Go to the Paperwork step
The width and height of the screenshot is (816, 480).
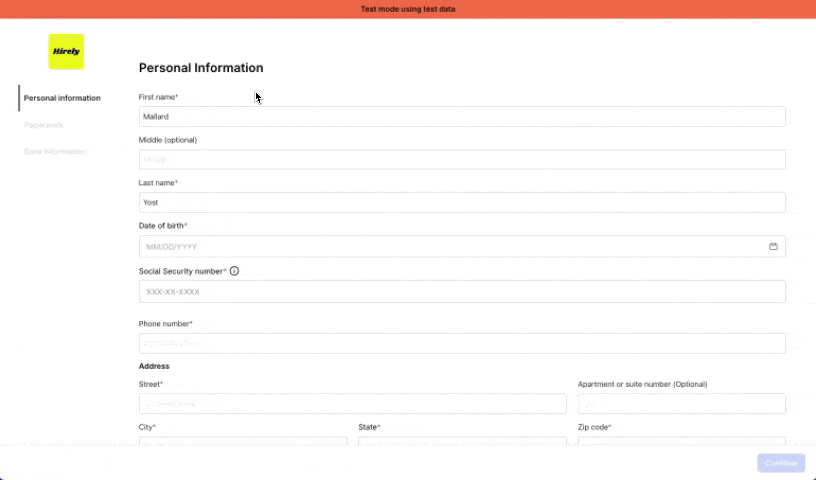click(44, 125)
